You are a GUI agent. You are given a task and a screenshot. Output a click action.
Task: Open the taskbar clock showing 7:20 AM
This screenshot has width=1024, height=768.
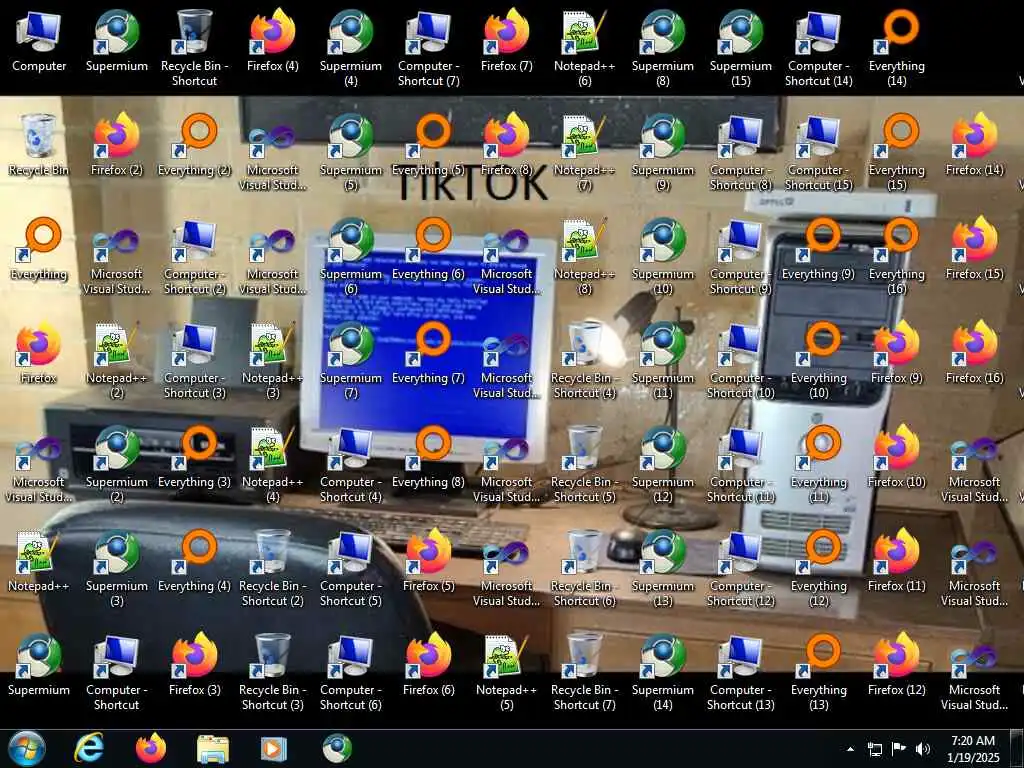tap(973, 749)
